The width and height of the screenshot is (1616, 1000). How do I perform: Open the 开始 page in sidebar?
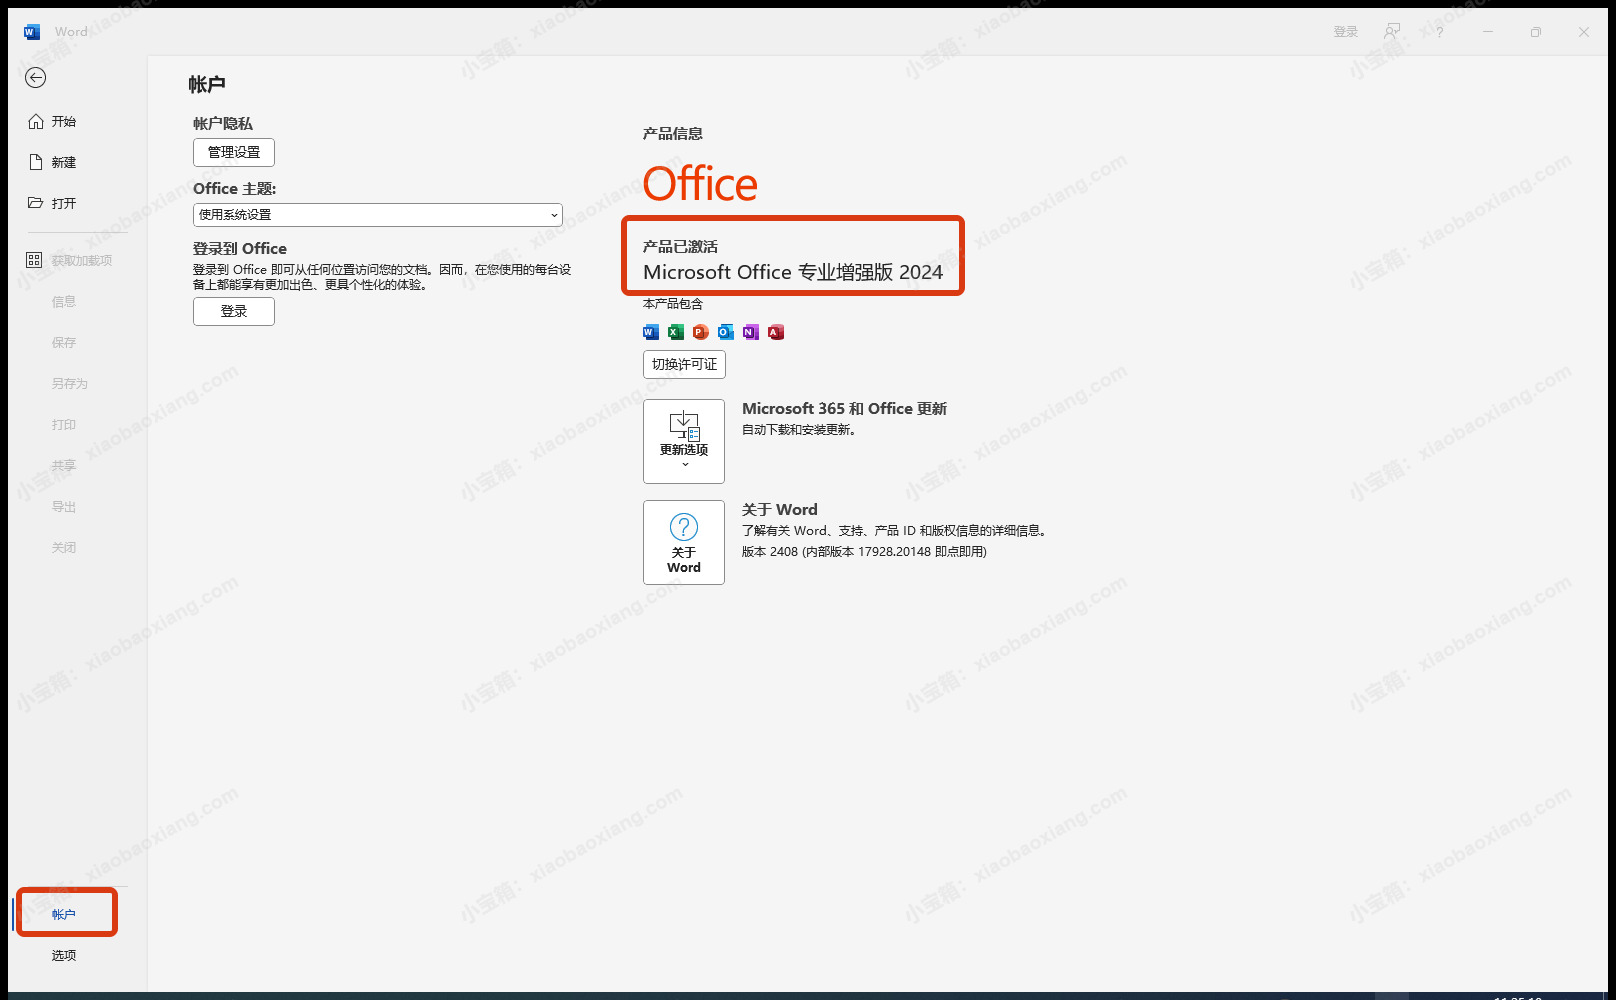pyautogui.click(x=64, y=121)
